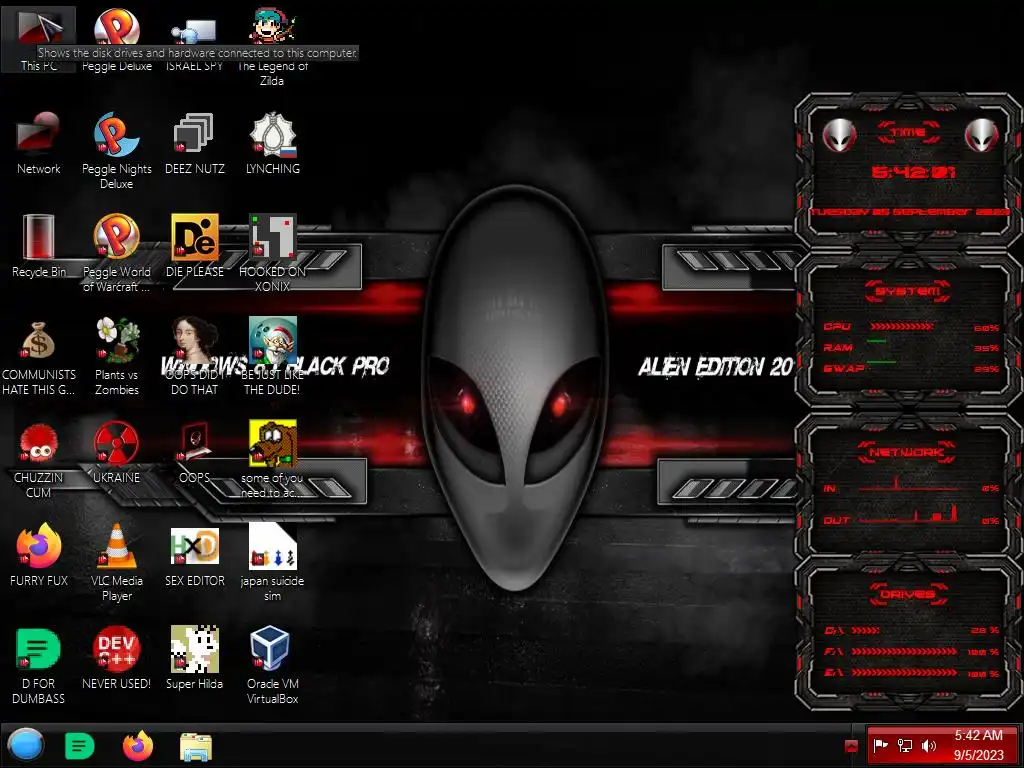The image size is (1024, 768).
Task: Open the volume speaker tray icon
Action: click(x=929, y=745)
